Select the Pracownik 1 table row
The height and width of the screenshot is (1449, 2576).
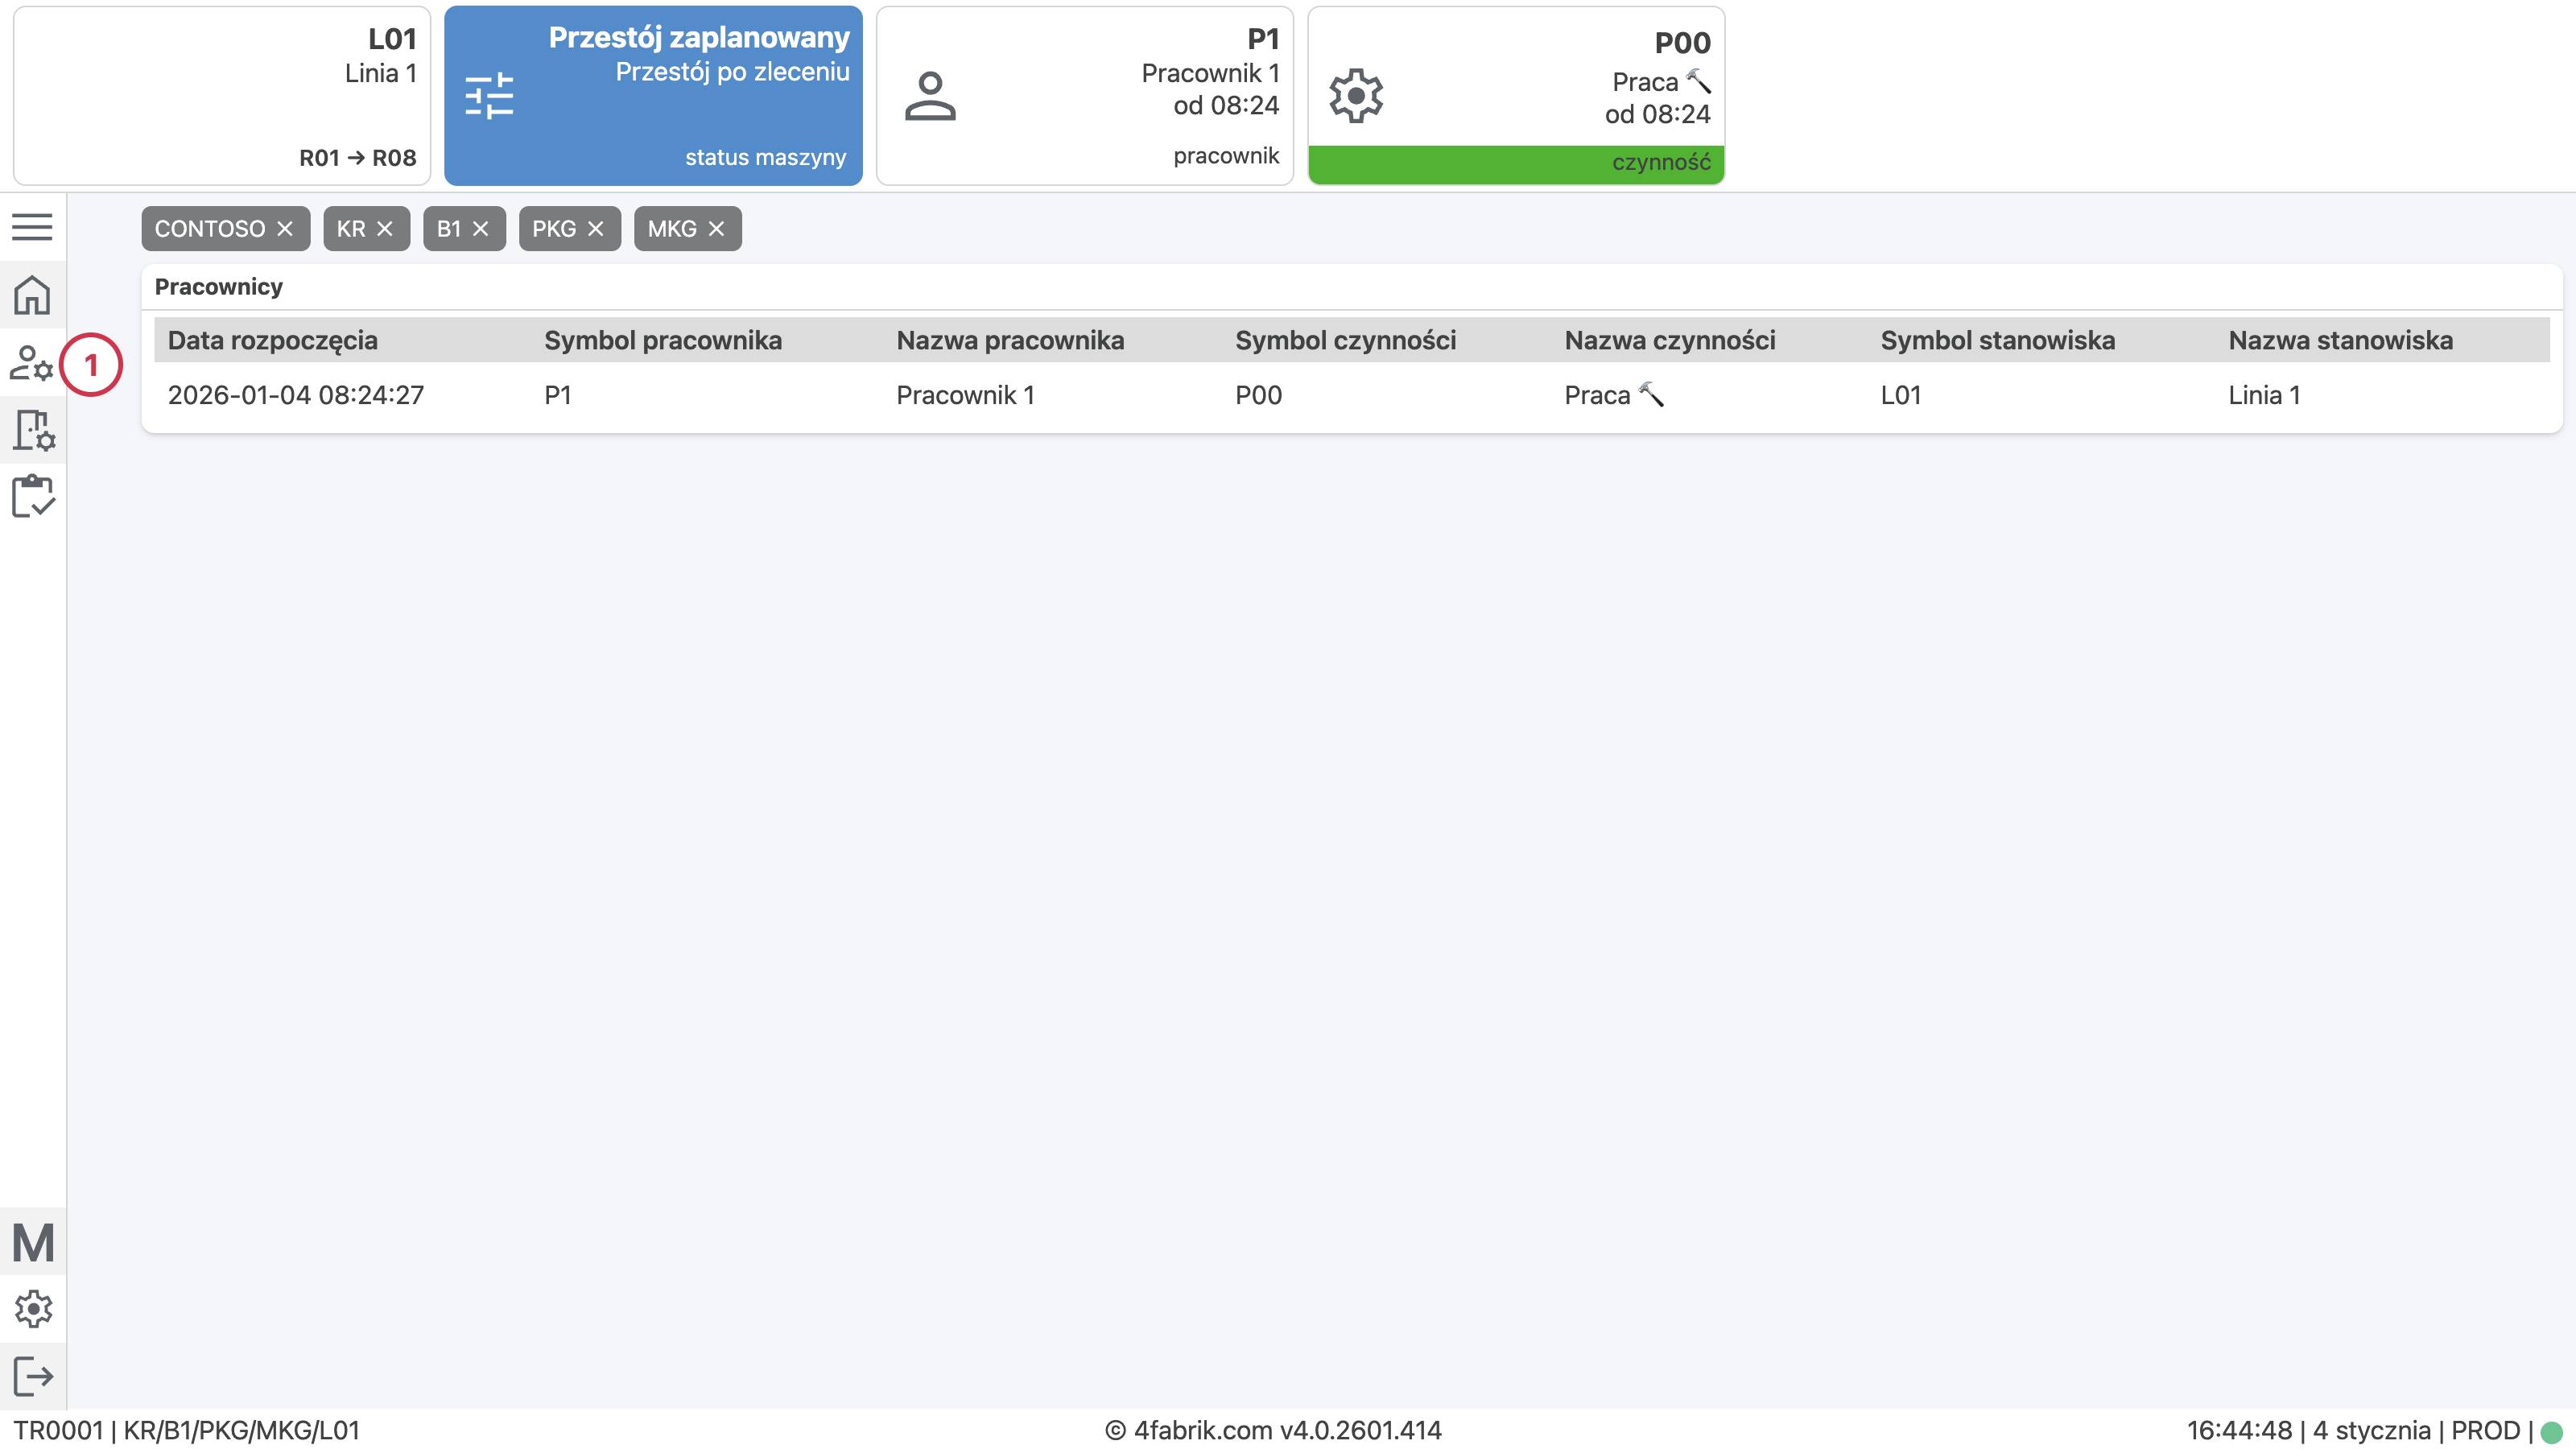pyautogui.click(x=965, y=396)
